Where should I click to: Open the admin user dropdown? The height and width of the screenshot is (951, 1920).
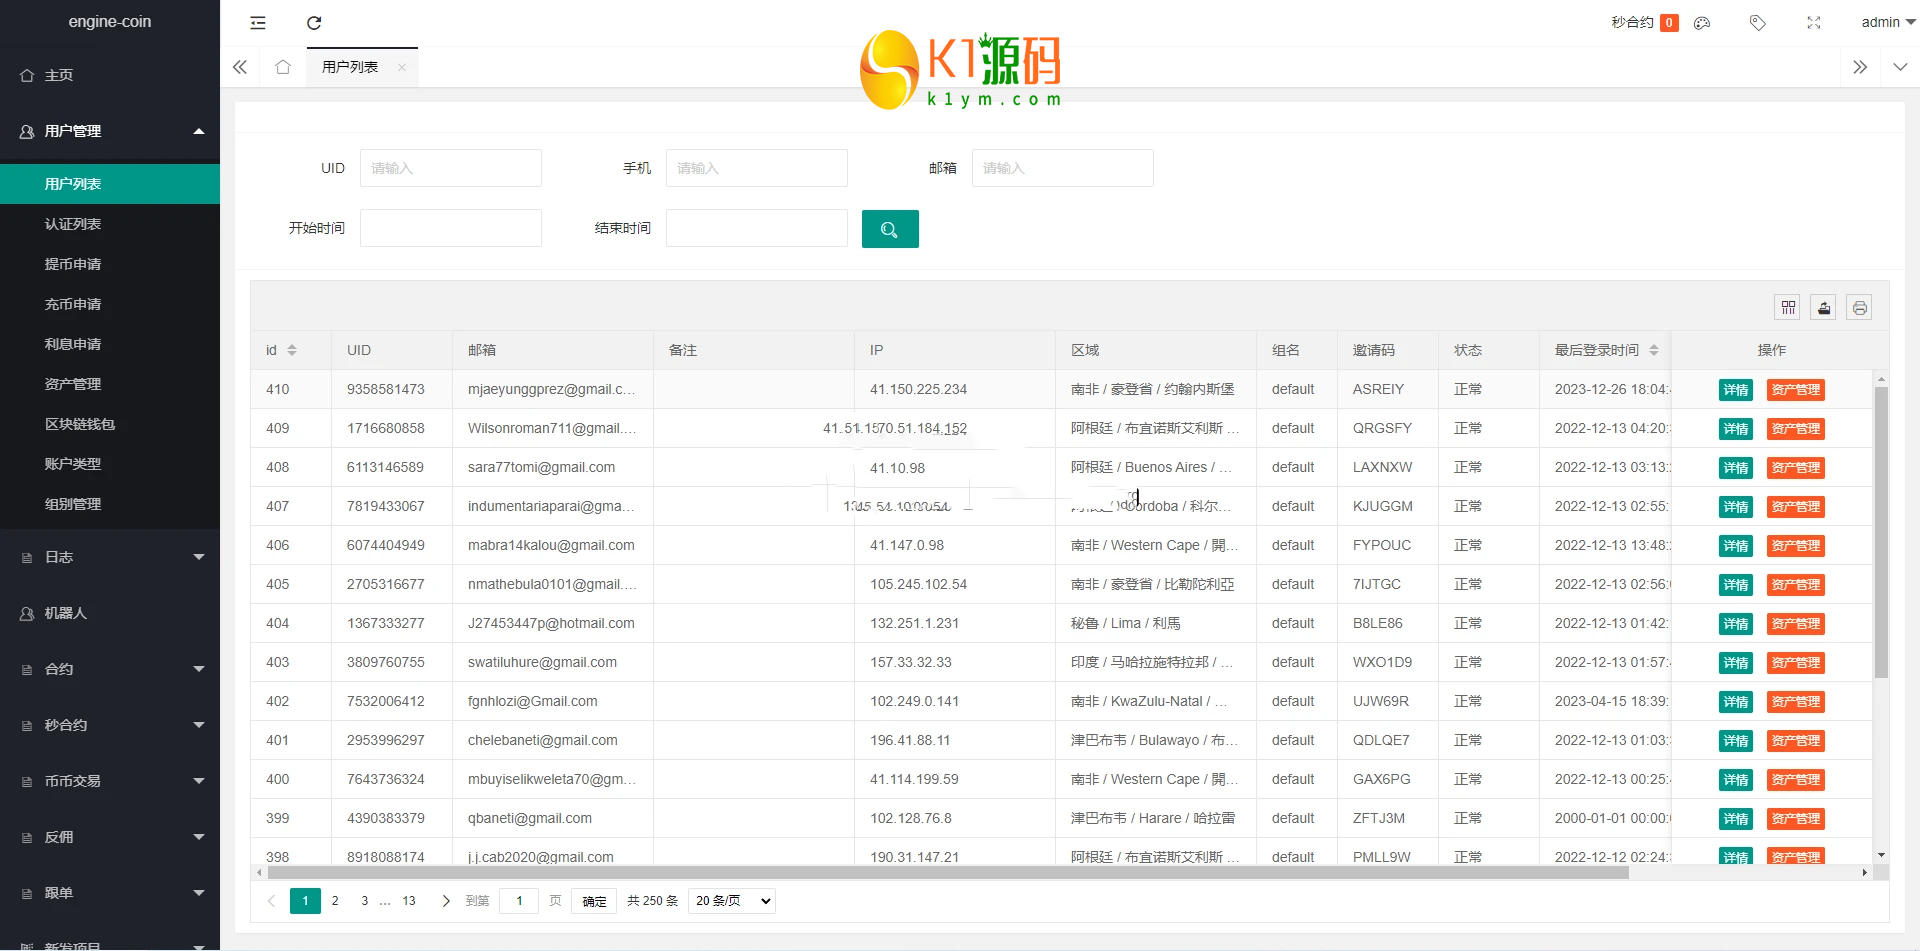point(1887,22)
